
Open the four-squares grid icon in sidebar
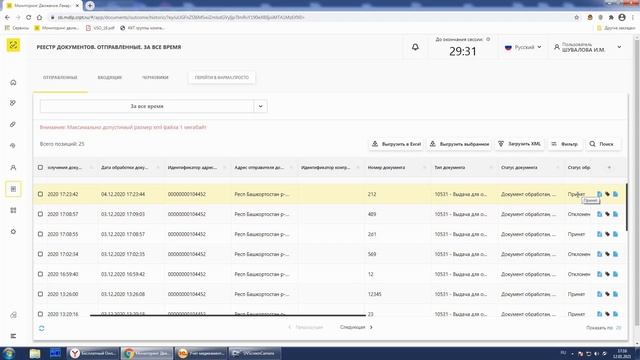click(13, 210)
